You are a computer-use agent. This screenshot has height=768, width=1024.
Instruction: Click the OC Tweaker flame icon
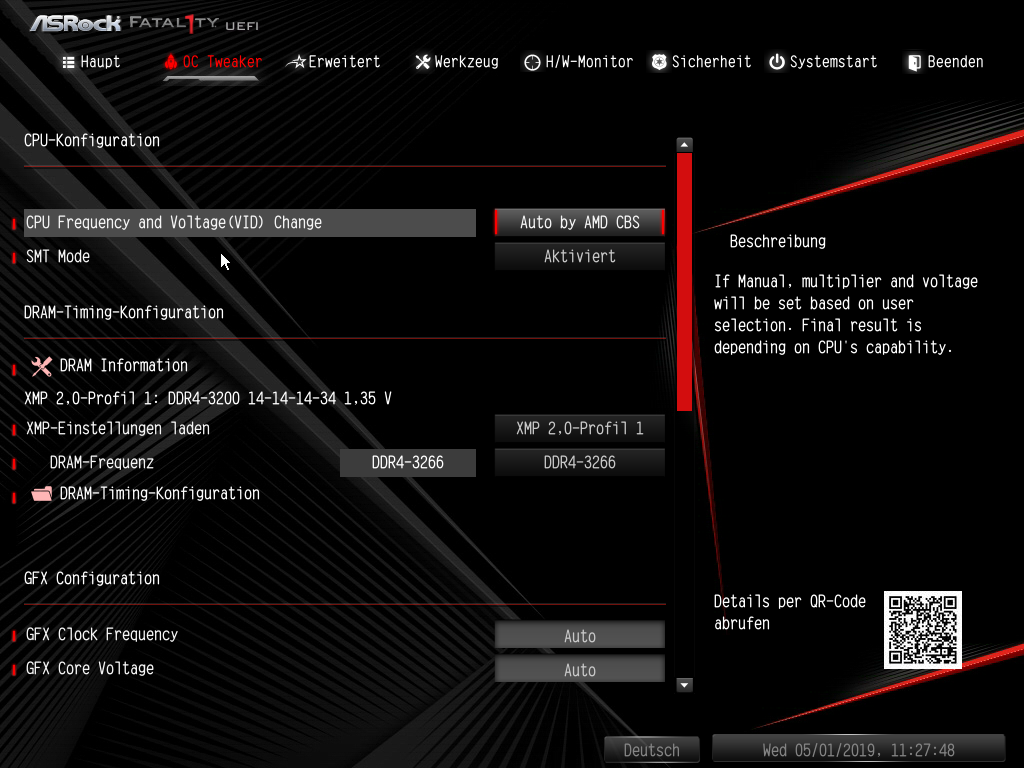click(x=170, y=62)
